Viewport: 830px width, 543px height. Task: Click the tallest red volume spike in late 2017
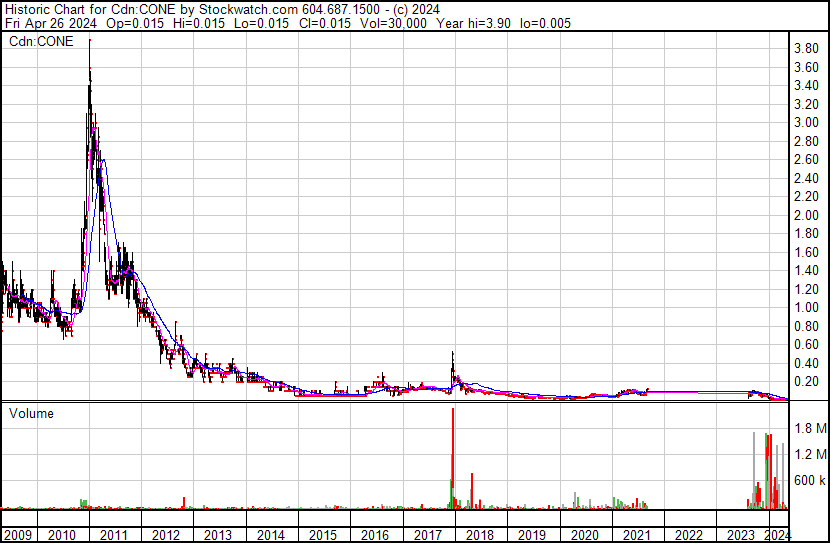[x=453, y=450]
